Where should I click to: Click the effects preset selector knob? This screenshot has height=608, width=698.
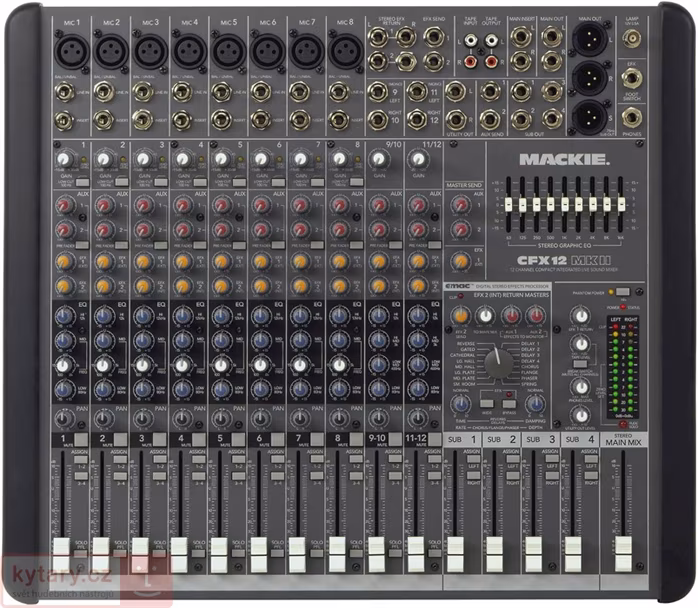click(x=499, y=364)
